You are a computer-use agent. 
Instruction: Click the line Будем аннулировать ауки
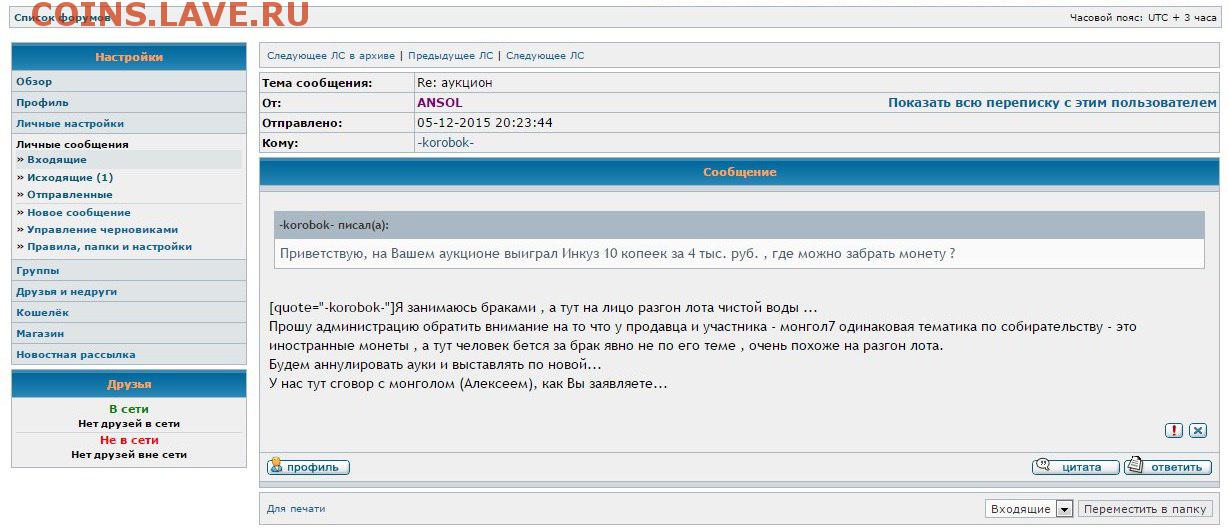click(435, 365)
